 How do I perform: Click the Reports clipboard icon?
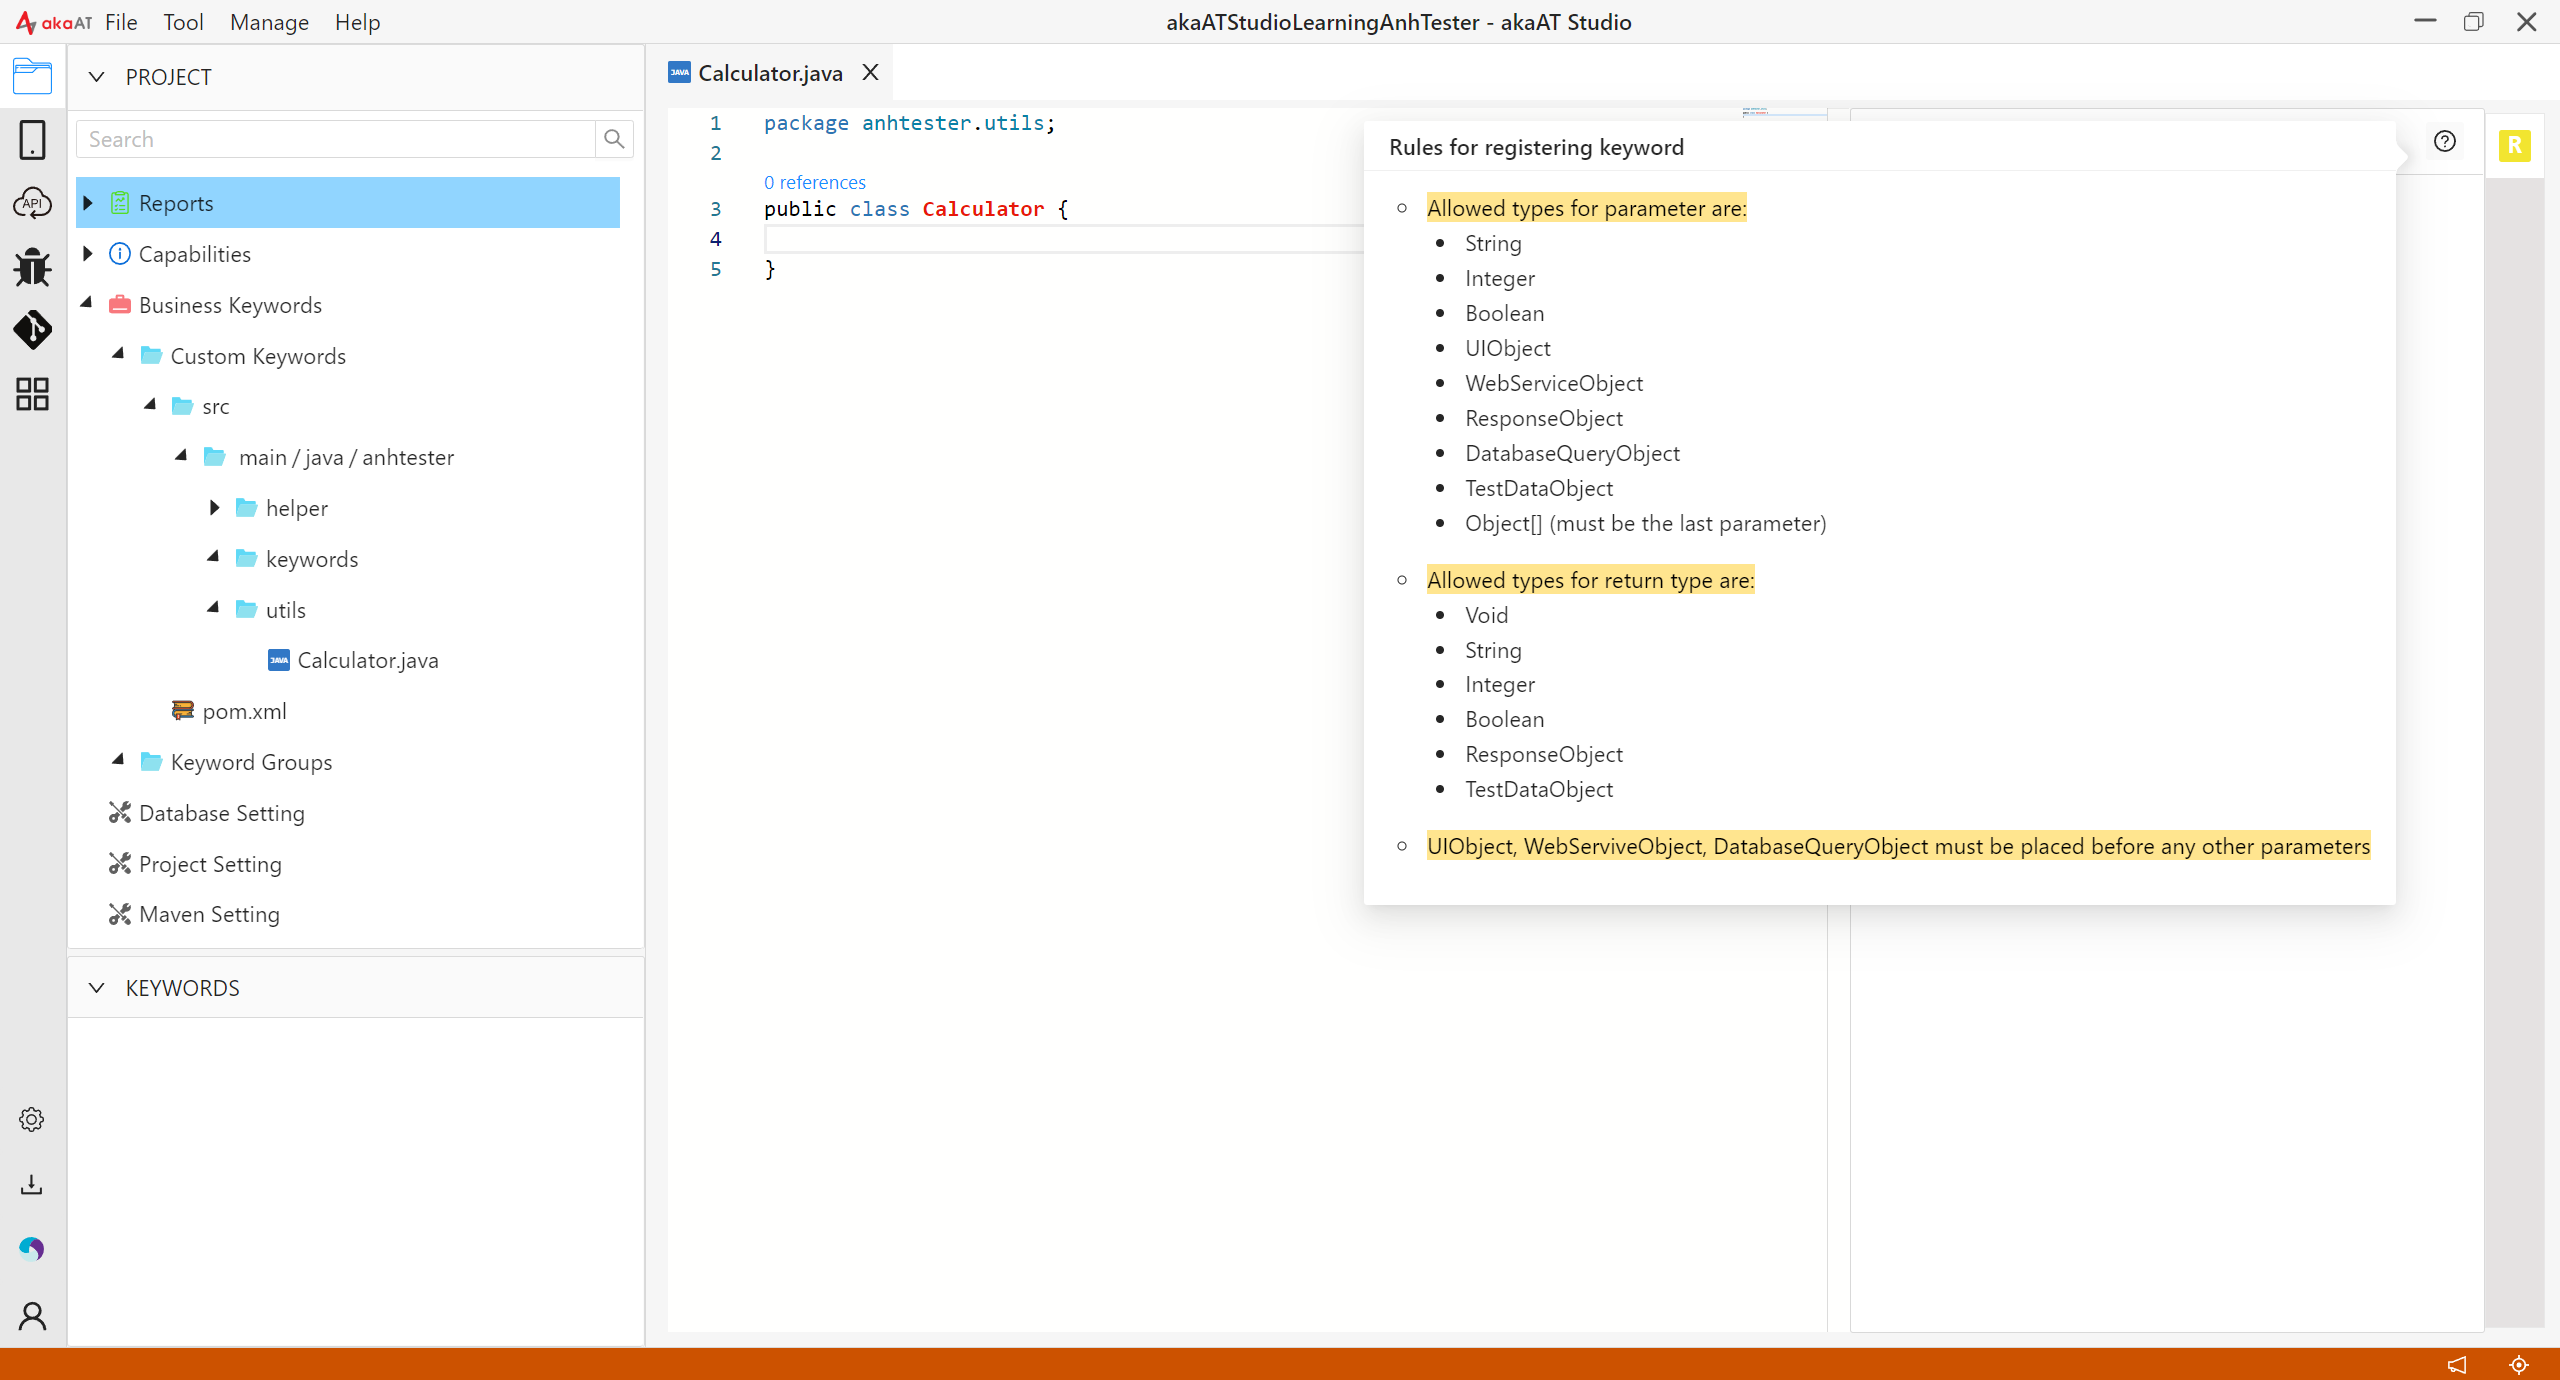(x=120, y=203)
